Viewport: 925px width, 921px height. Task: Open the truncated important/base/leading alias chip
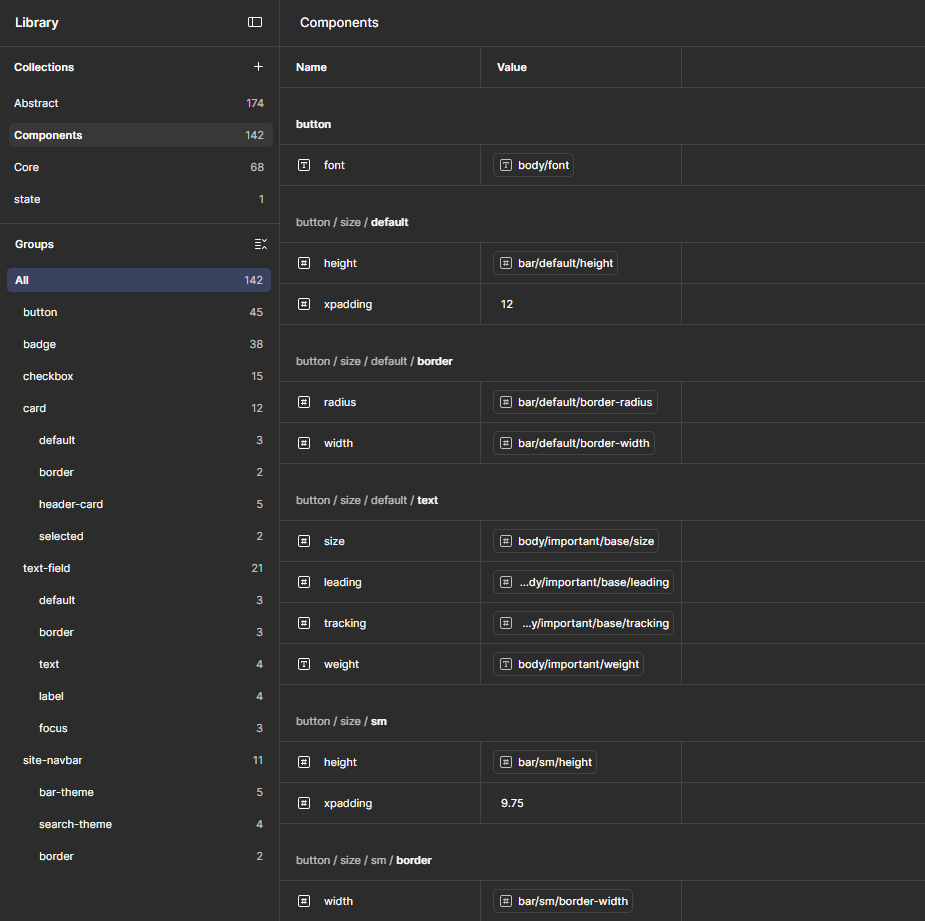pyautogui.click(x=583, y=582)
